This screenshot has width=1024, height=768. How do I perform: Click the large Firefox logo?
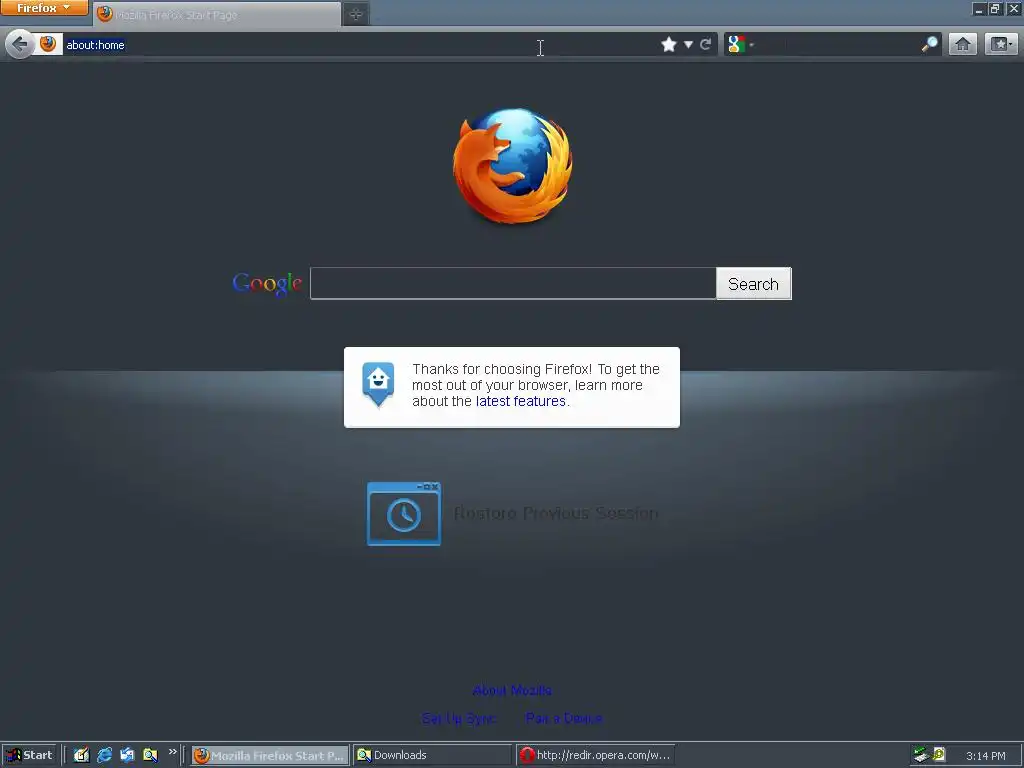pos(513,166)
